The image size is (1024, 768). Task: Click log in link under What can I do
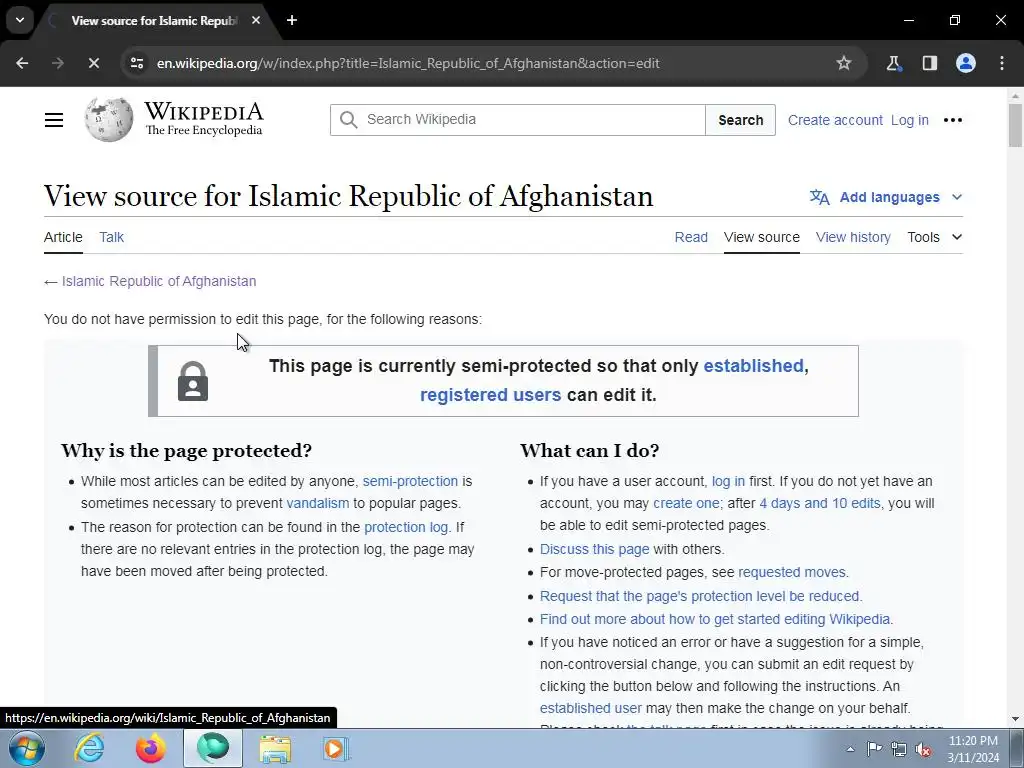728,481
